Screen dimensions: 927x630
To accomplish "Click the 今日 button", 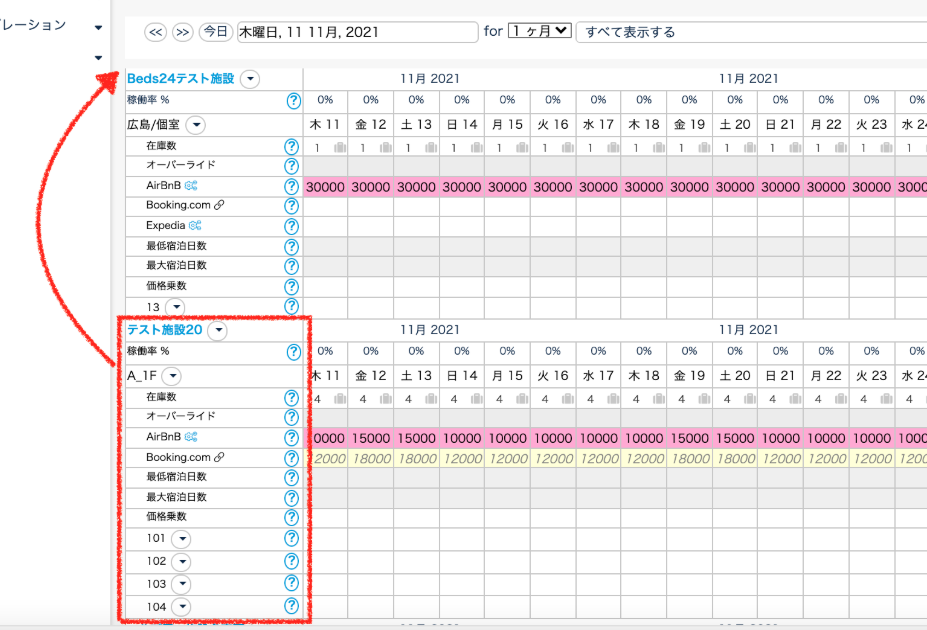I will [215, 32].
